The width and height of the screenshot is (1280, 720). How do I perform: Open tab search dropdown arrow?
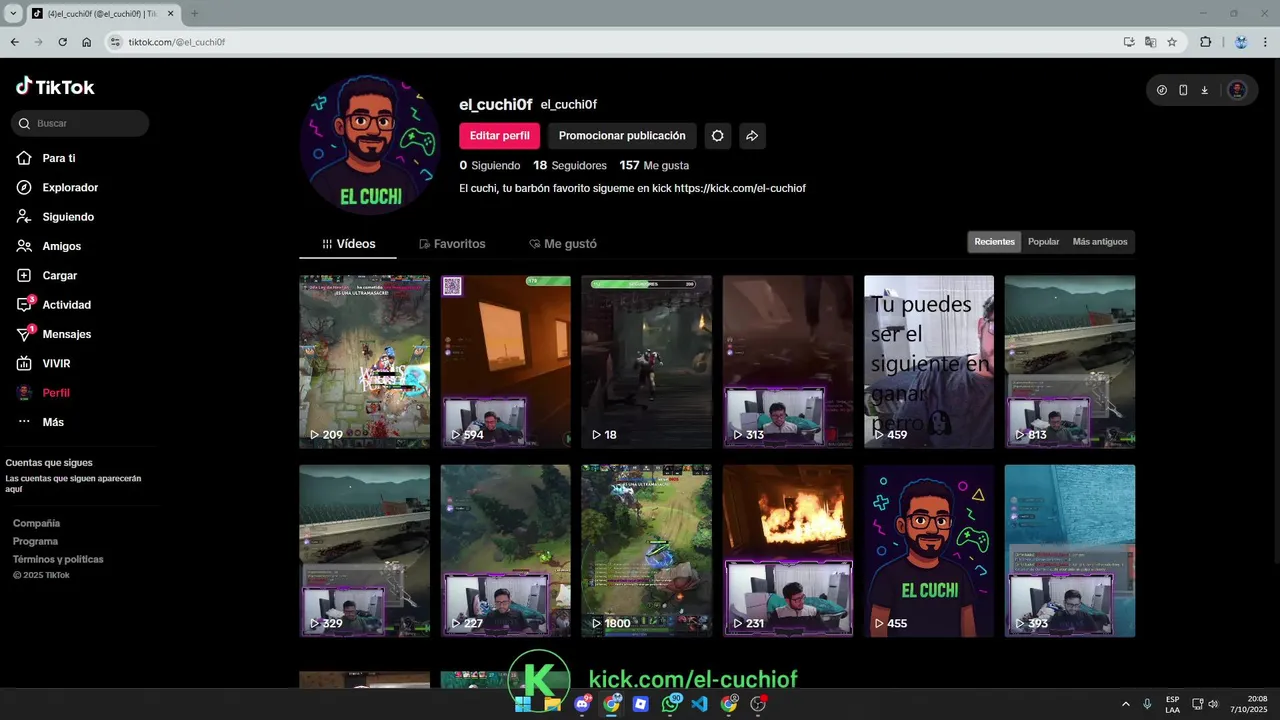13,13
